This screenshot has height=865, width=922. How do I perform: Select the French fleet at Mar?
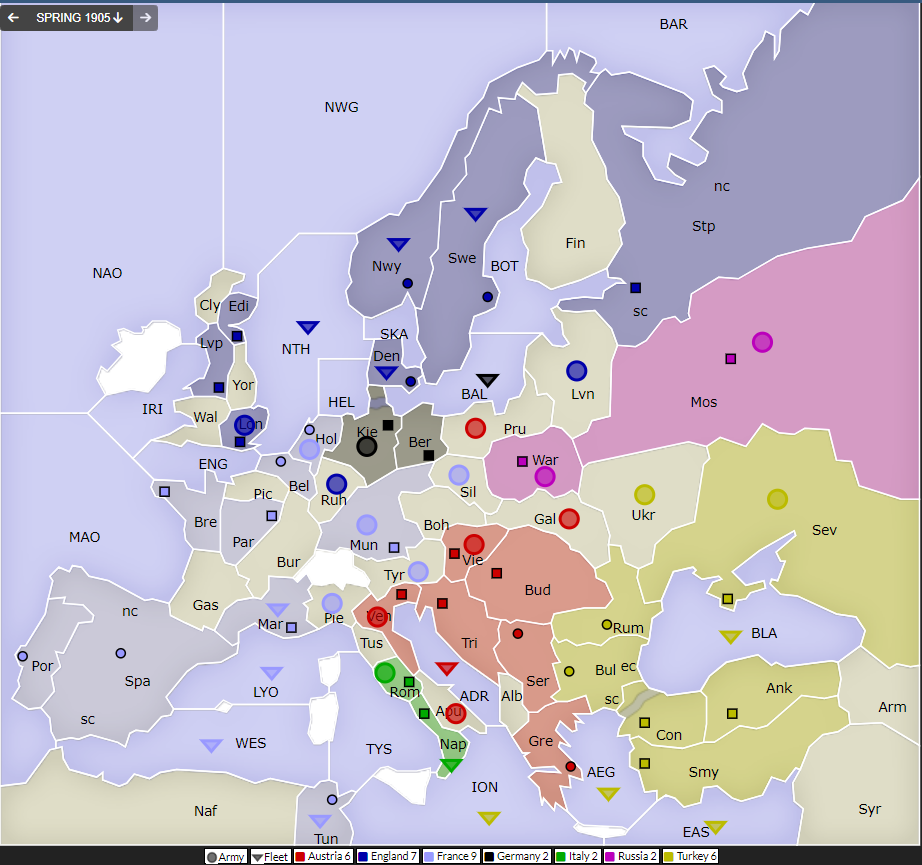[278, 609]
